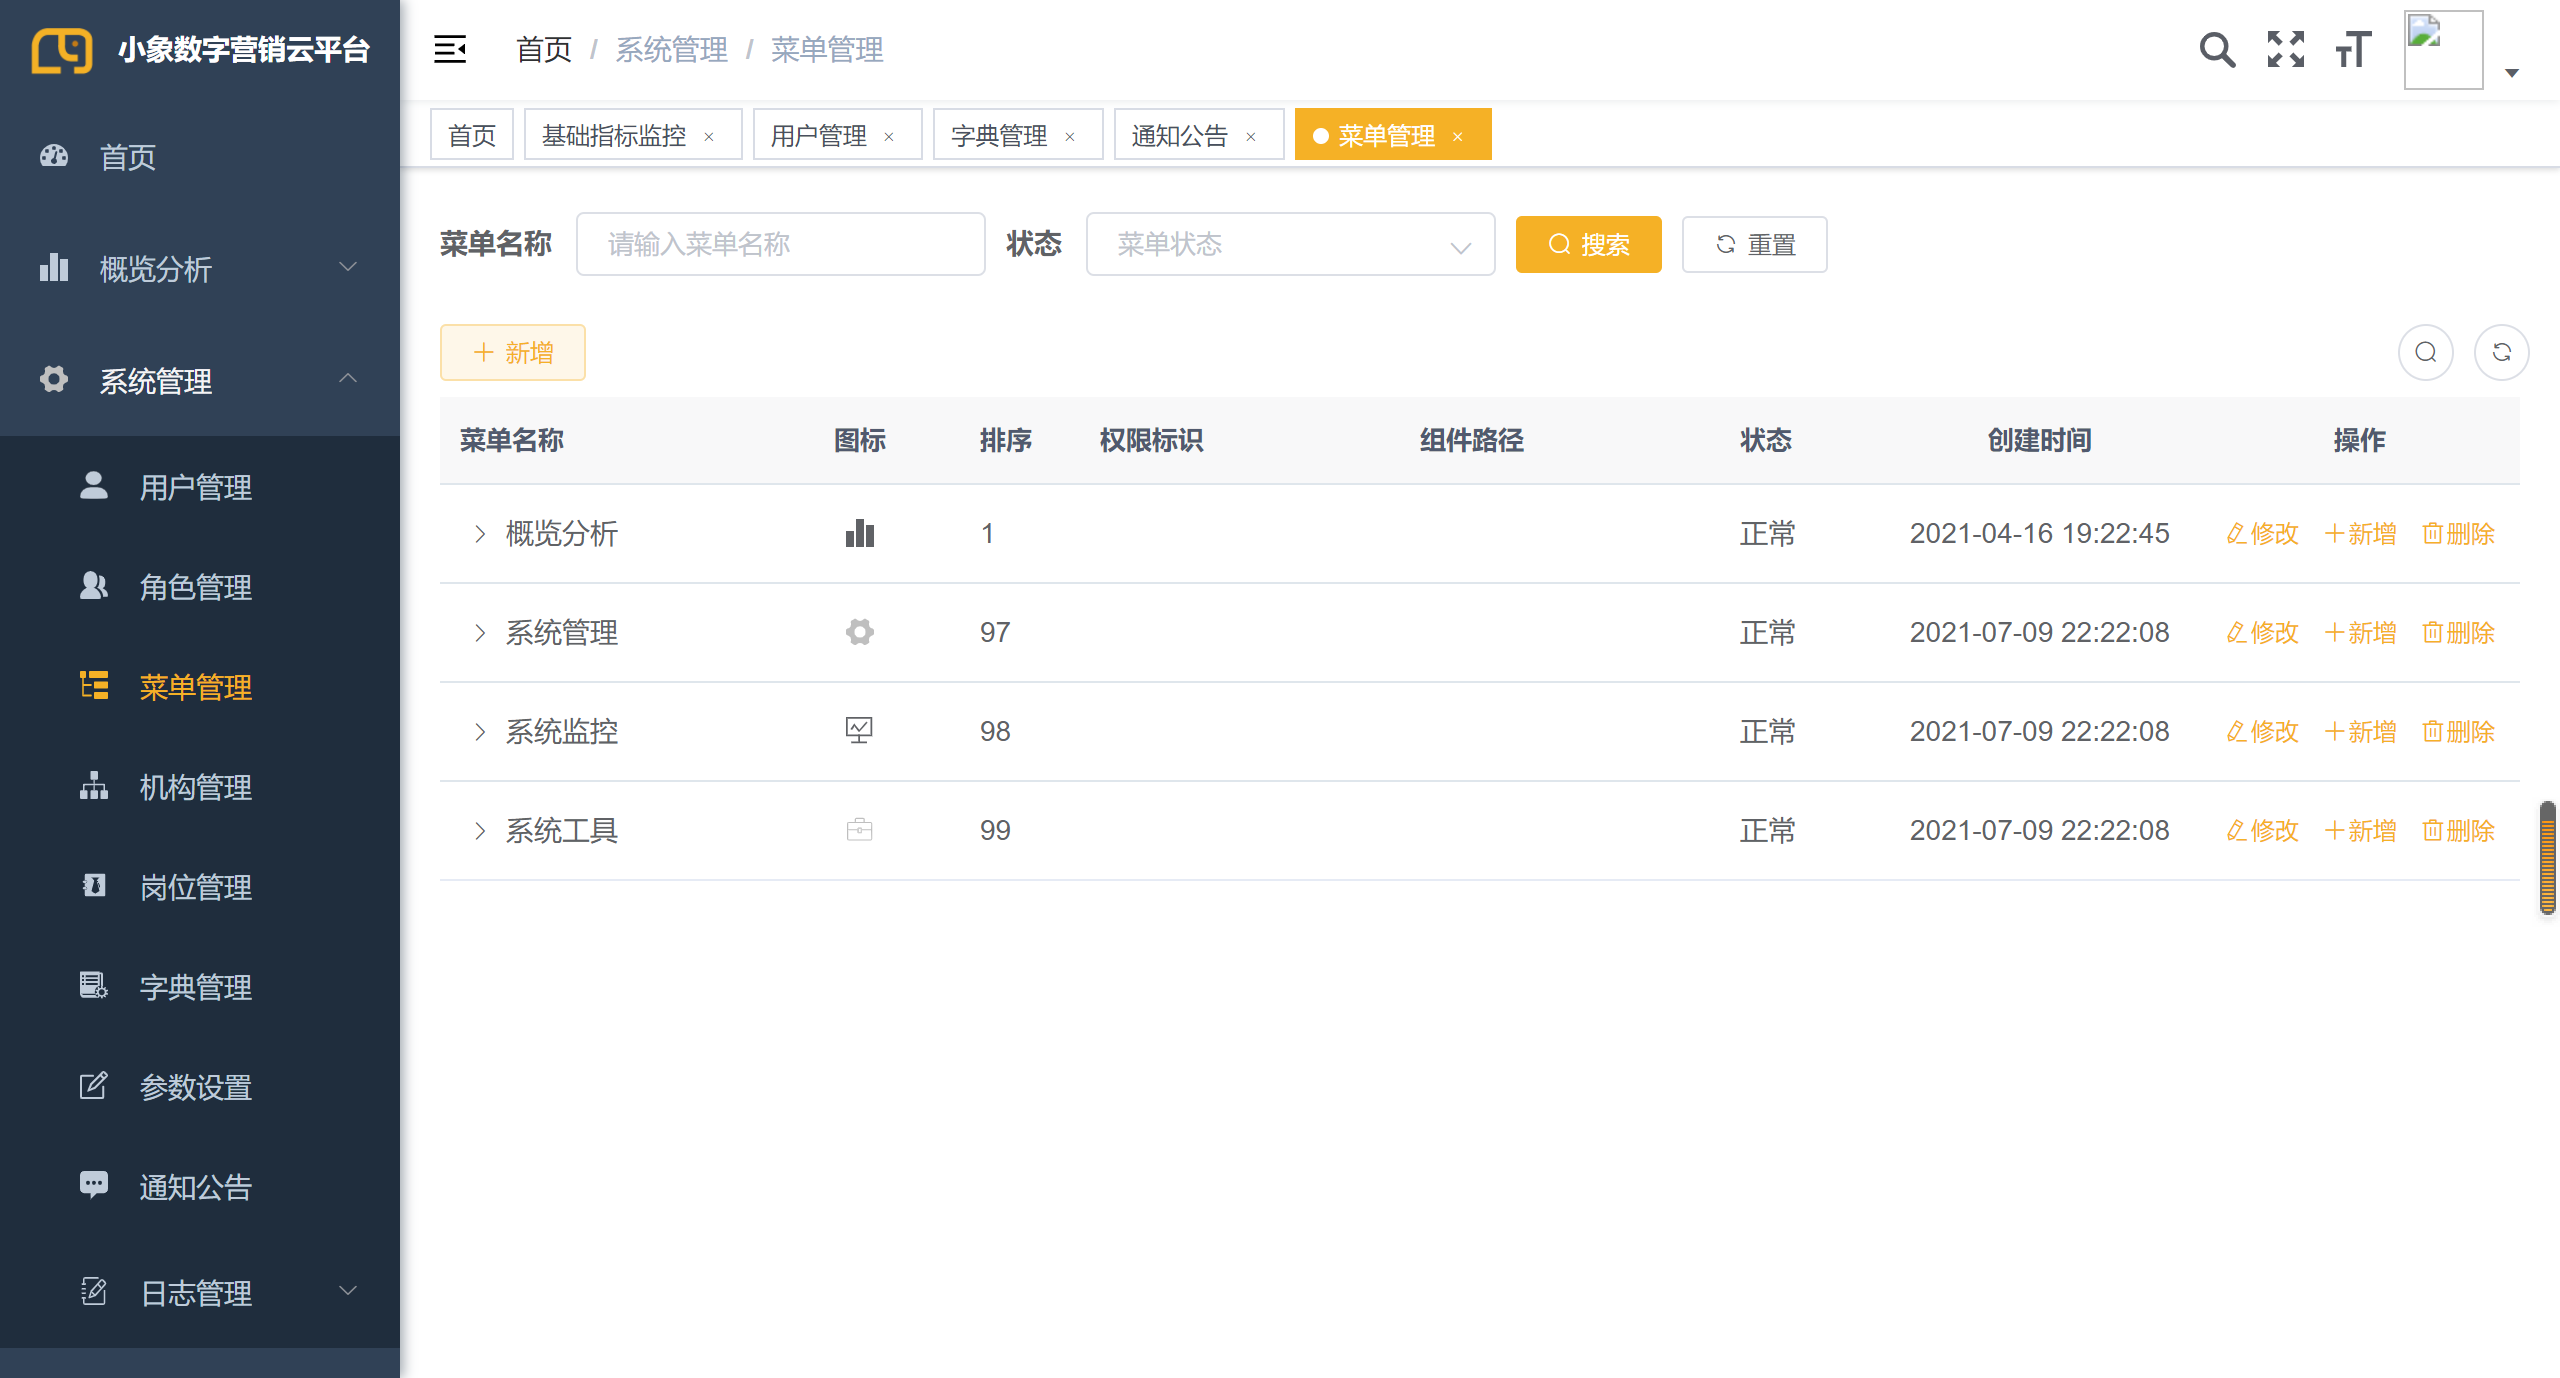Expand the 系统监控 table row
Image resolution: width=2560 pixels, height=1378 pixels.
480,732
